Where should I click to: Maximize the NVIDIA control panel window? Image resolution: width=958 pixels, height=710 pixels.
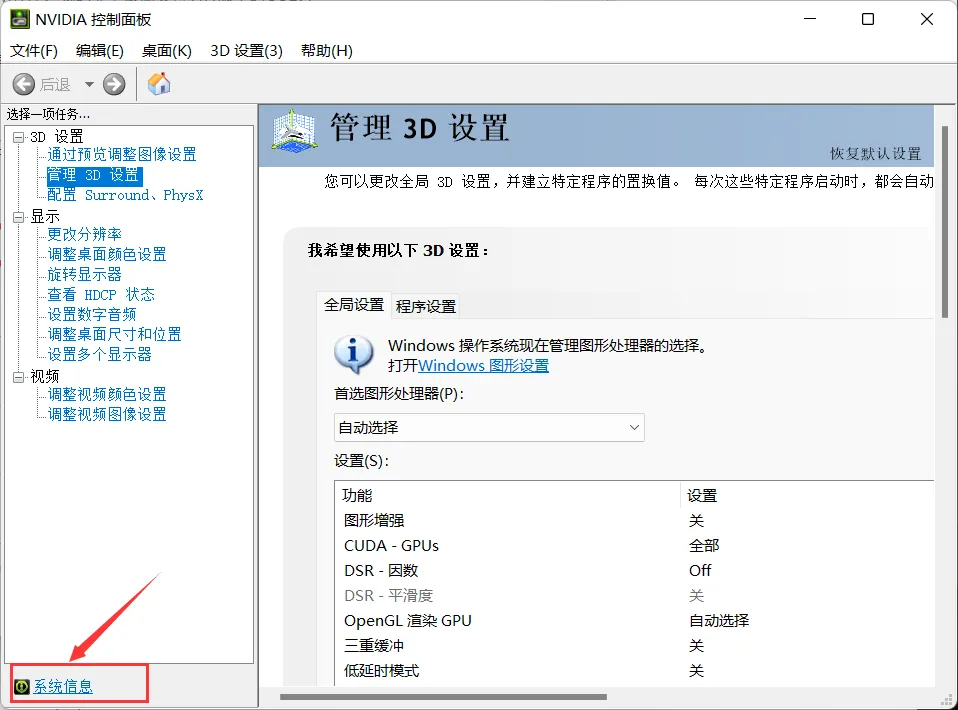coord(868,20)
